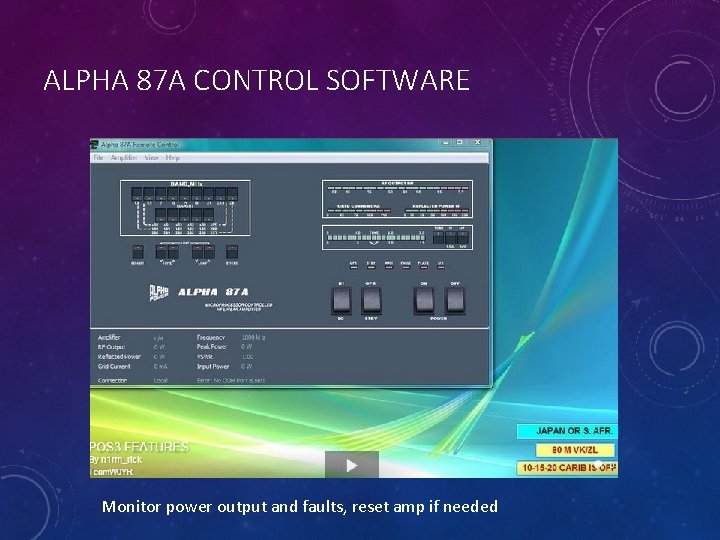The height and width of the screenshot is (540, 720).
Task: Switch amplifier power ON rocker
Action: [x=424, y=301]
